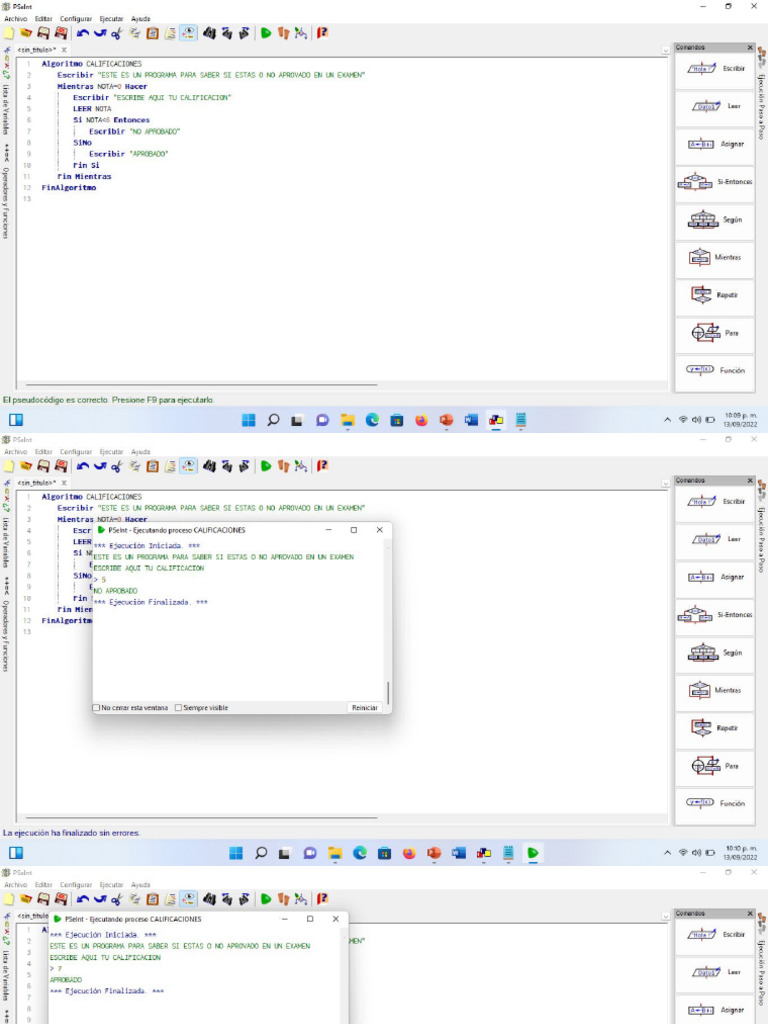
Task: Enable the 'No cerrar esta ventana' checkbox
Action: 97,708
